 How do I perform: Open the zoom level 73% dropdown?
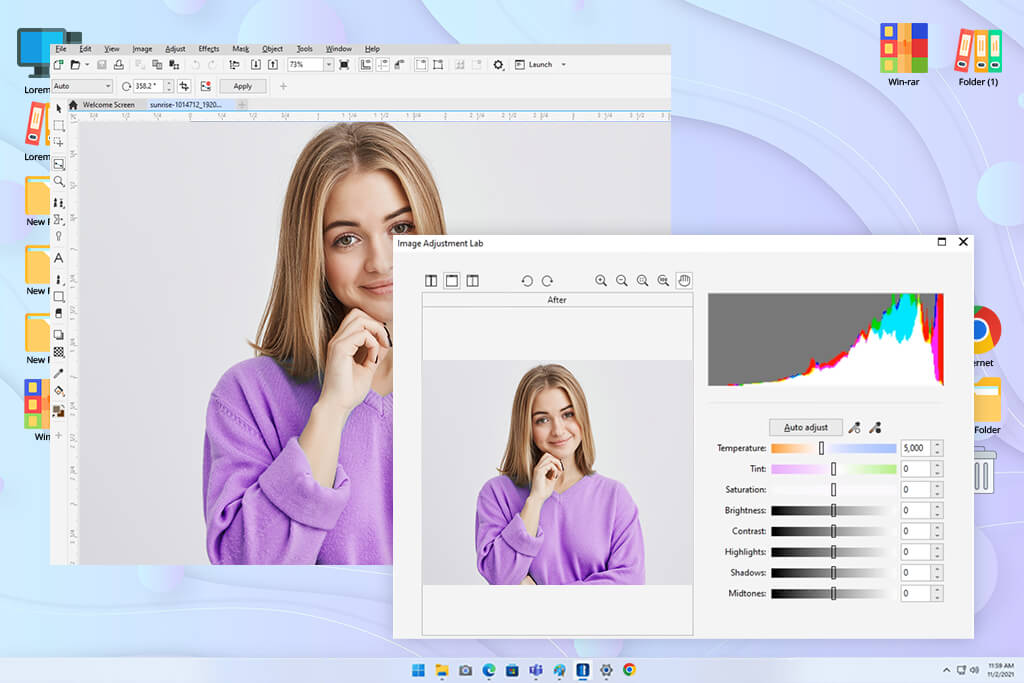coord(328,65)
